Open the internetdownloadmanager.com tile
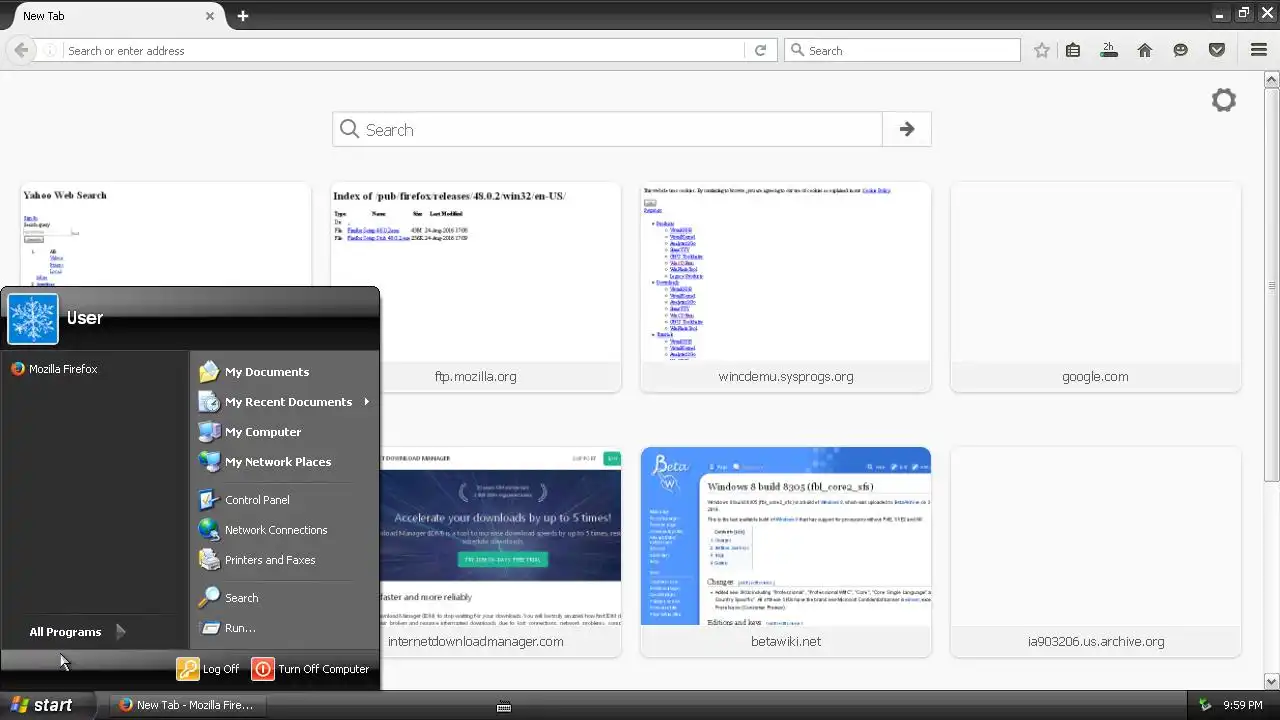This screenshot has width=1280, height=720. coord(500,552)
